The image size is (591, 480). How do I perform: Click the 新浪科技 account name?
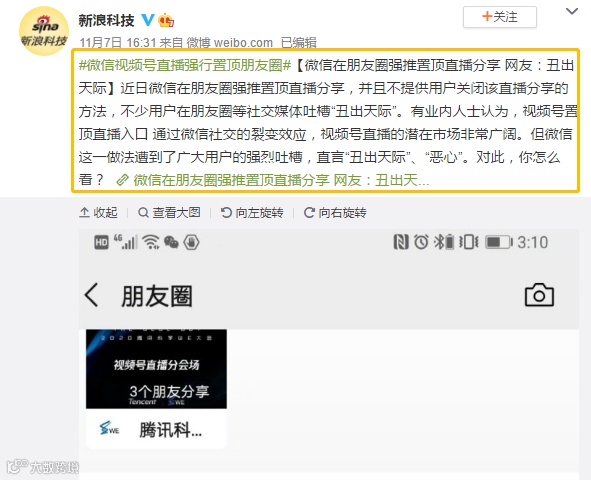[x=106, y=20]
